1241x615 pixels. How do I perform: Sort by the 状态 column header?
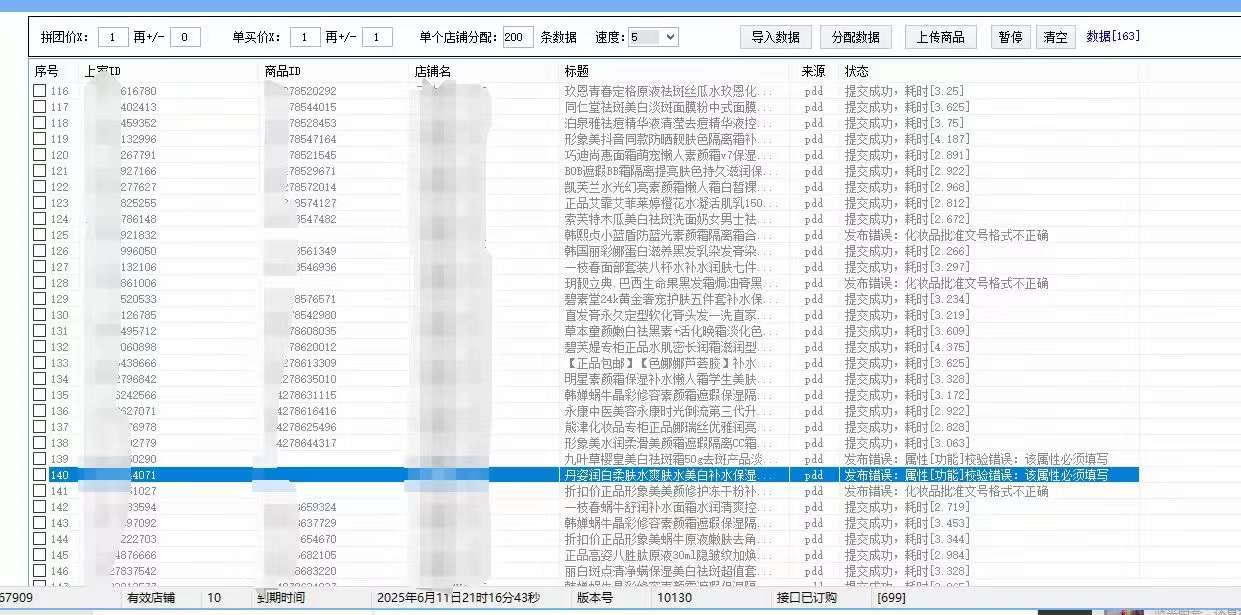pyautogui.click(x=857, y=71)
